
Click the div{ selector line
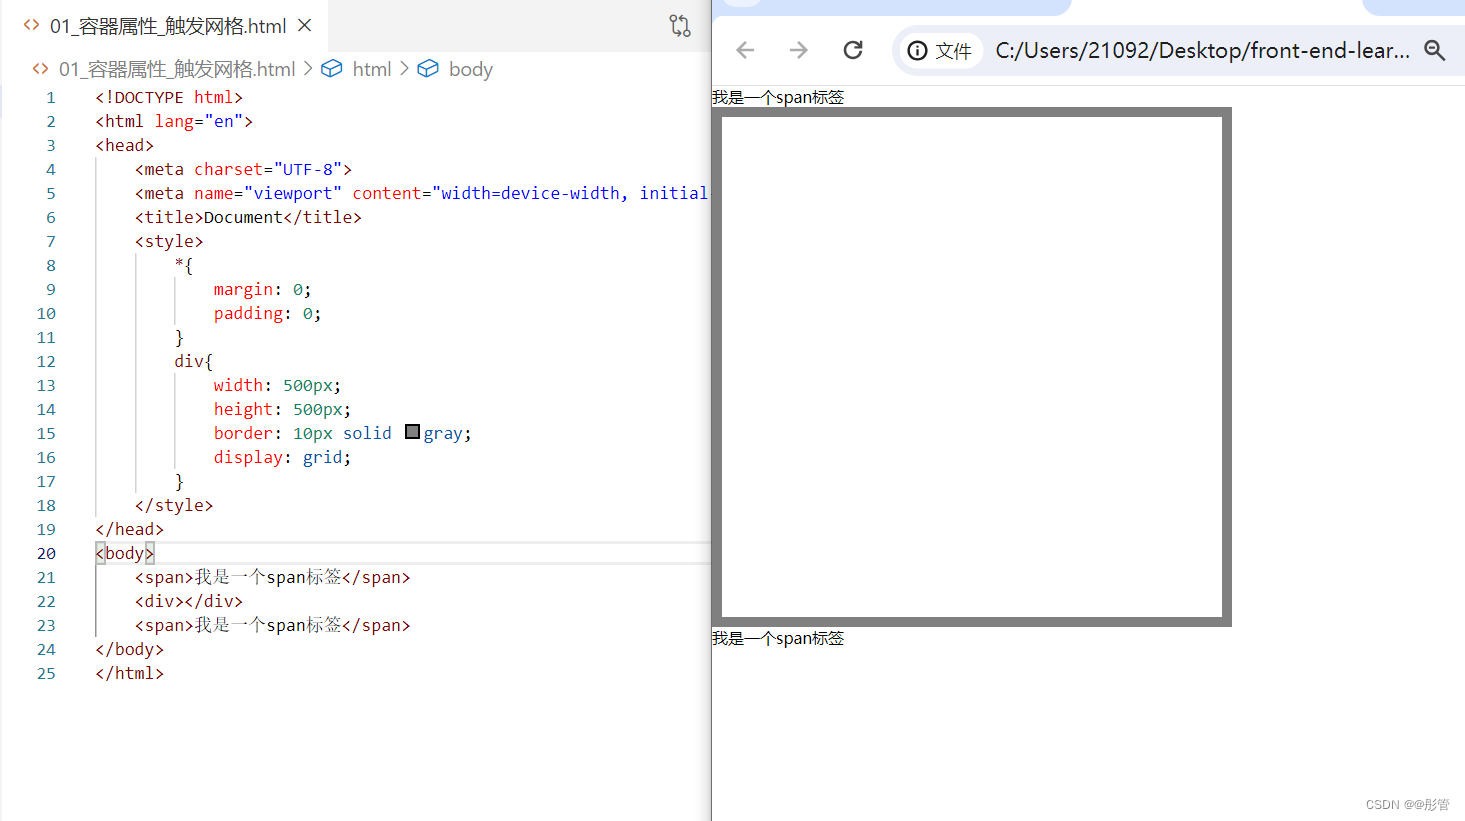pyautogui.click(x=194, y=361)
